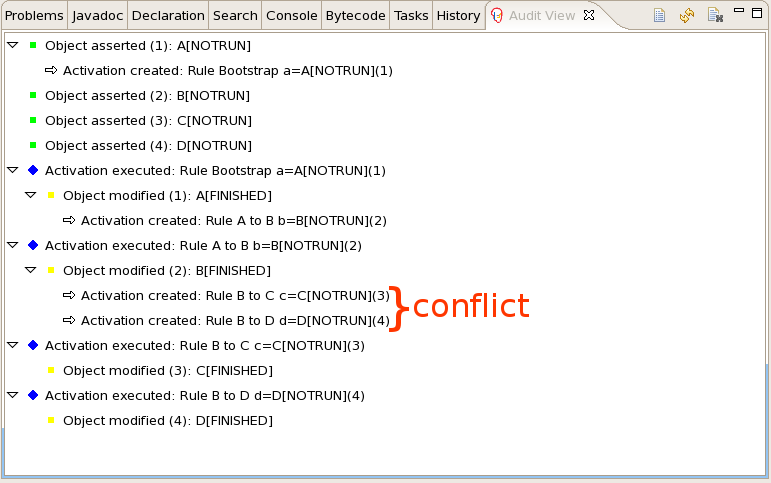Open the History tab
Screen dimensions: 771x483
click(x=458, y=16)
